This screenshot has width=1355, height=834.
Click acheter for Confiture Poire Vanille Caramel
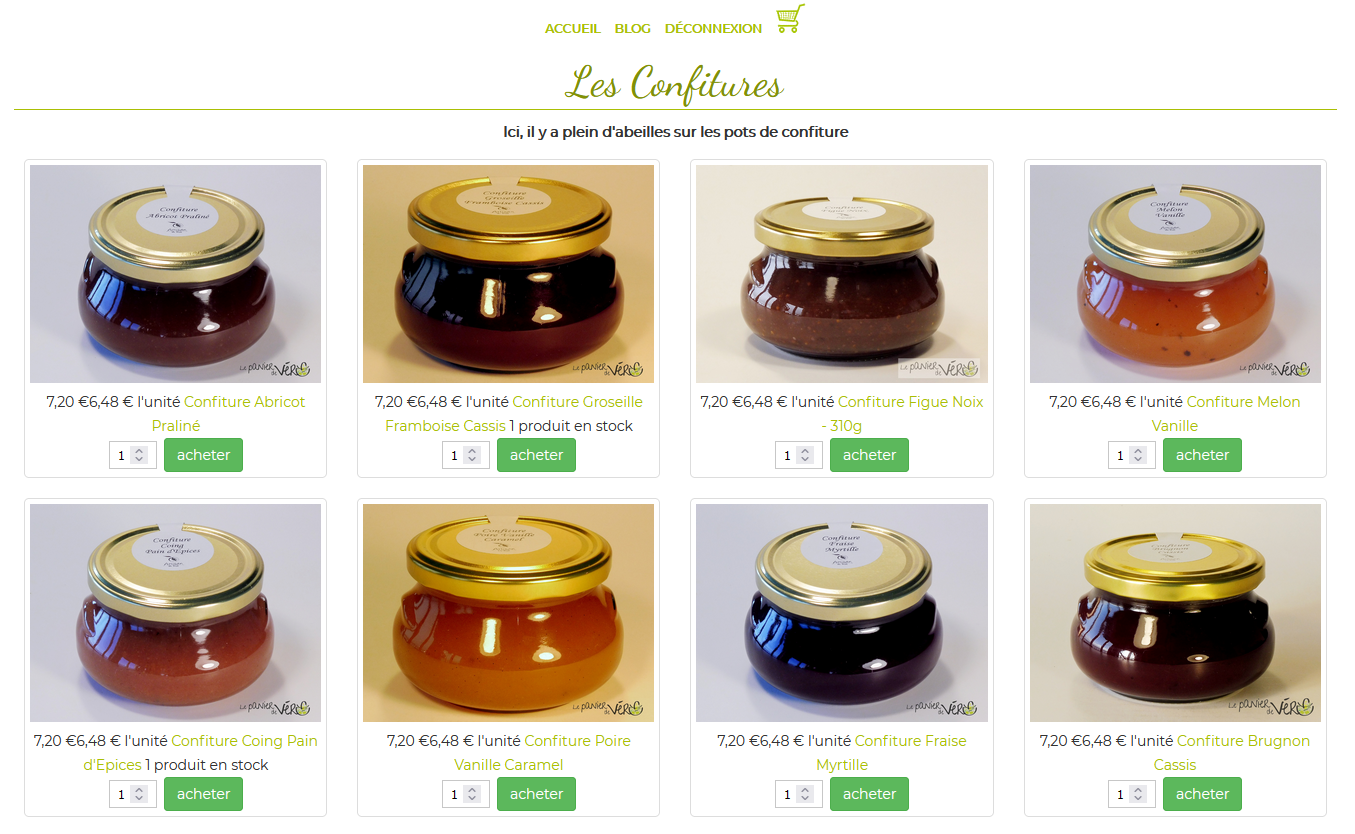536,794
